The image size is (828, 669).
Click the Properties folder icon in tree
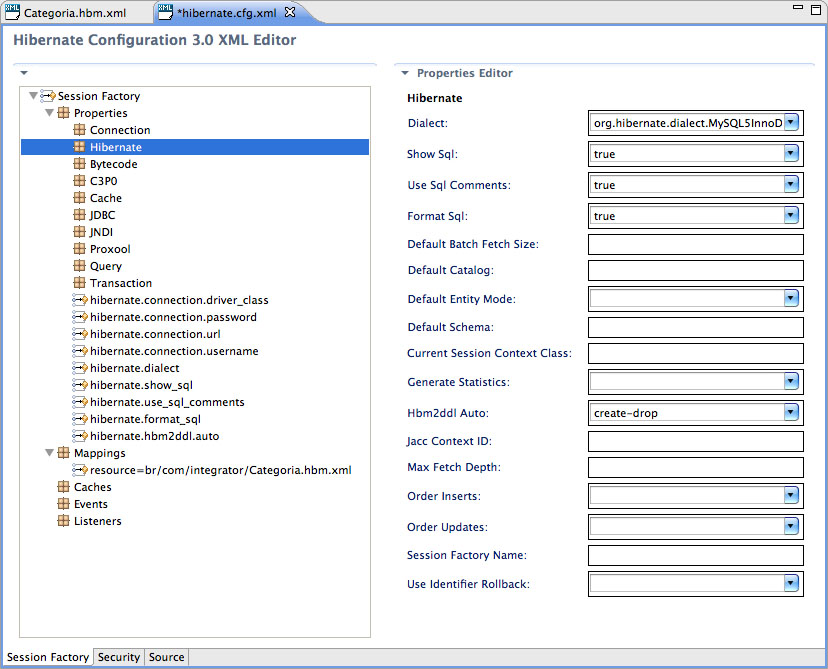click(x=63, y=113)
